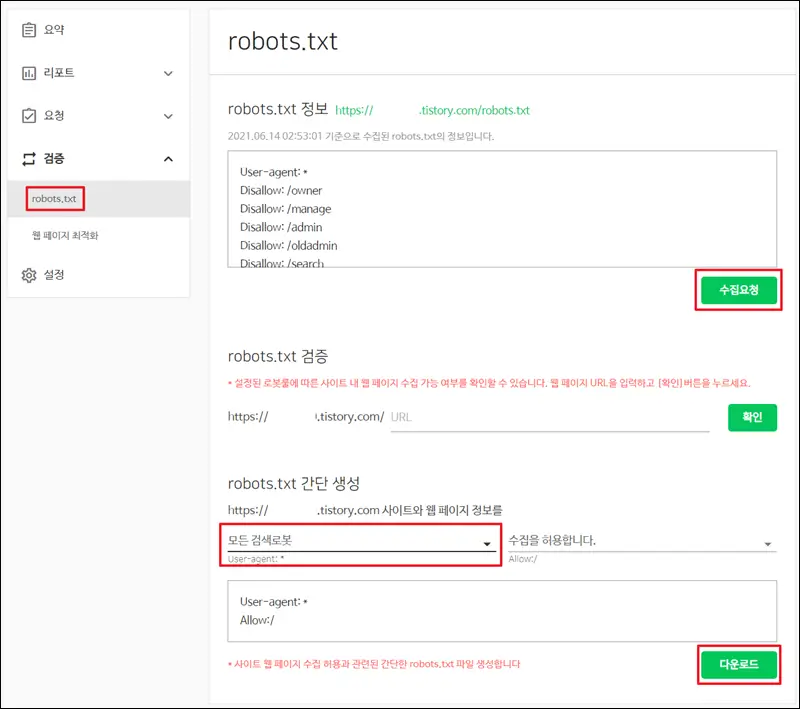Expand the 리포트 section chevron
This screenshot has width=800, height=709.
pyautogui.click(x=168, y=74)
